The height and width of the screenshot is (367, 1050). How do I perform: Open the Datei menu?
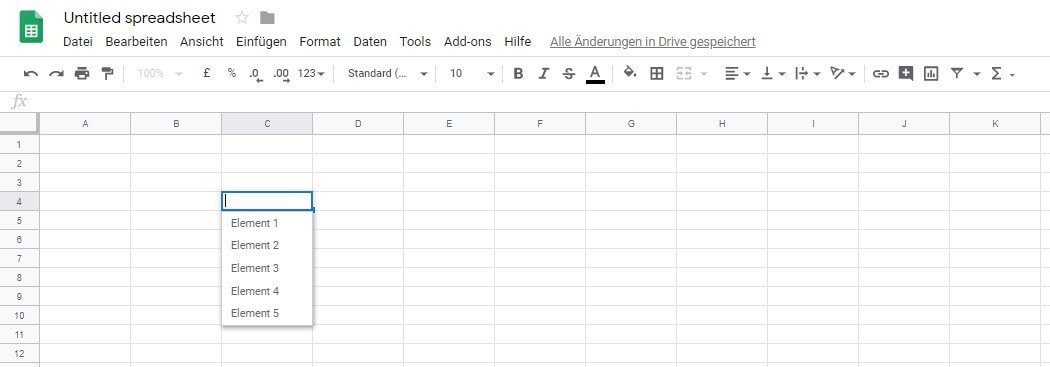tap(78, 42)
